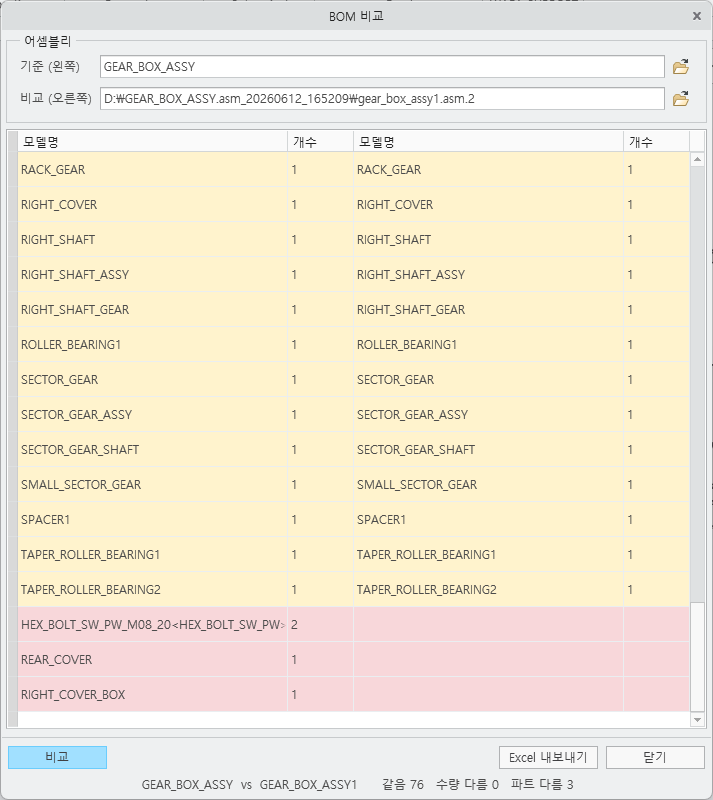This screenshot has width=713, height=800.
Task: Sort by the right 개수 column header
Action: [x=656, y=142]
